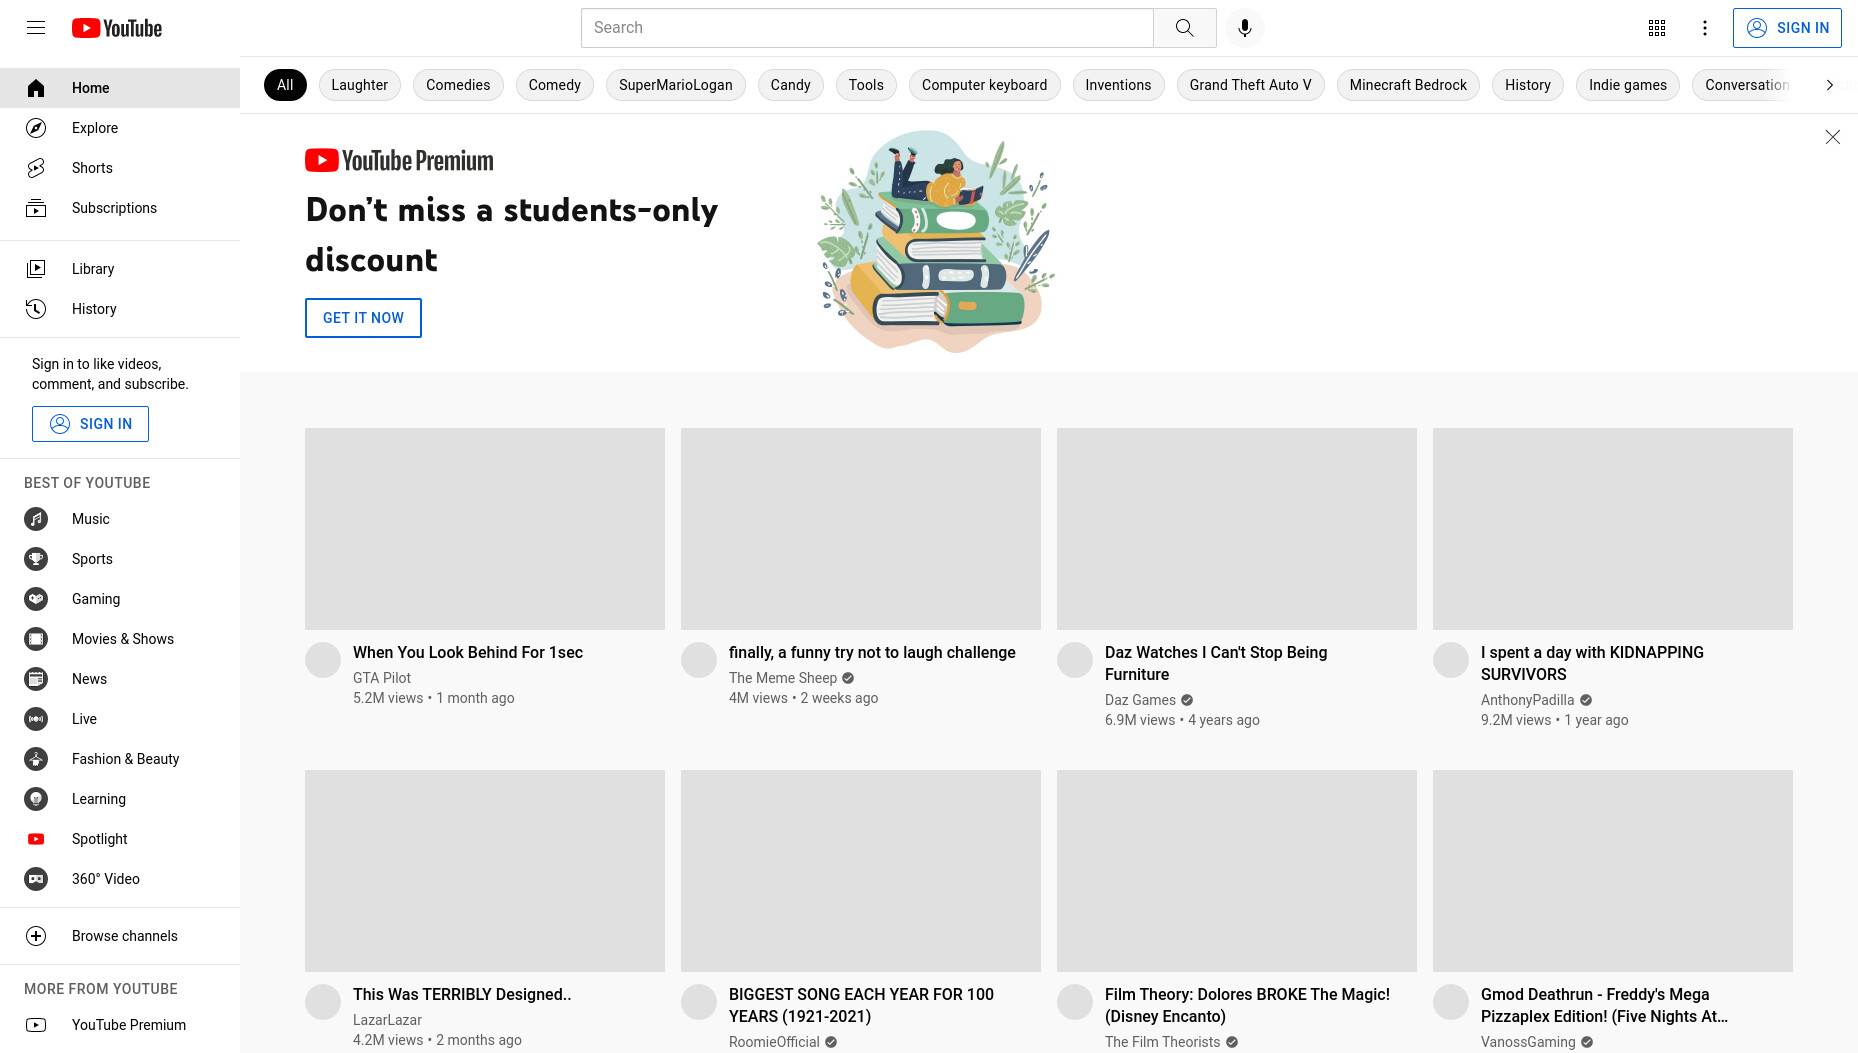
Task: Show more topic chips with arrow
Action: click(x=1830, y=85)
